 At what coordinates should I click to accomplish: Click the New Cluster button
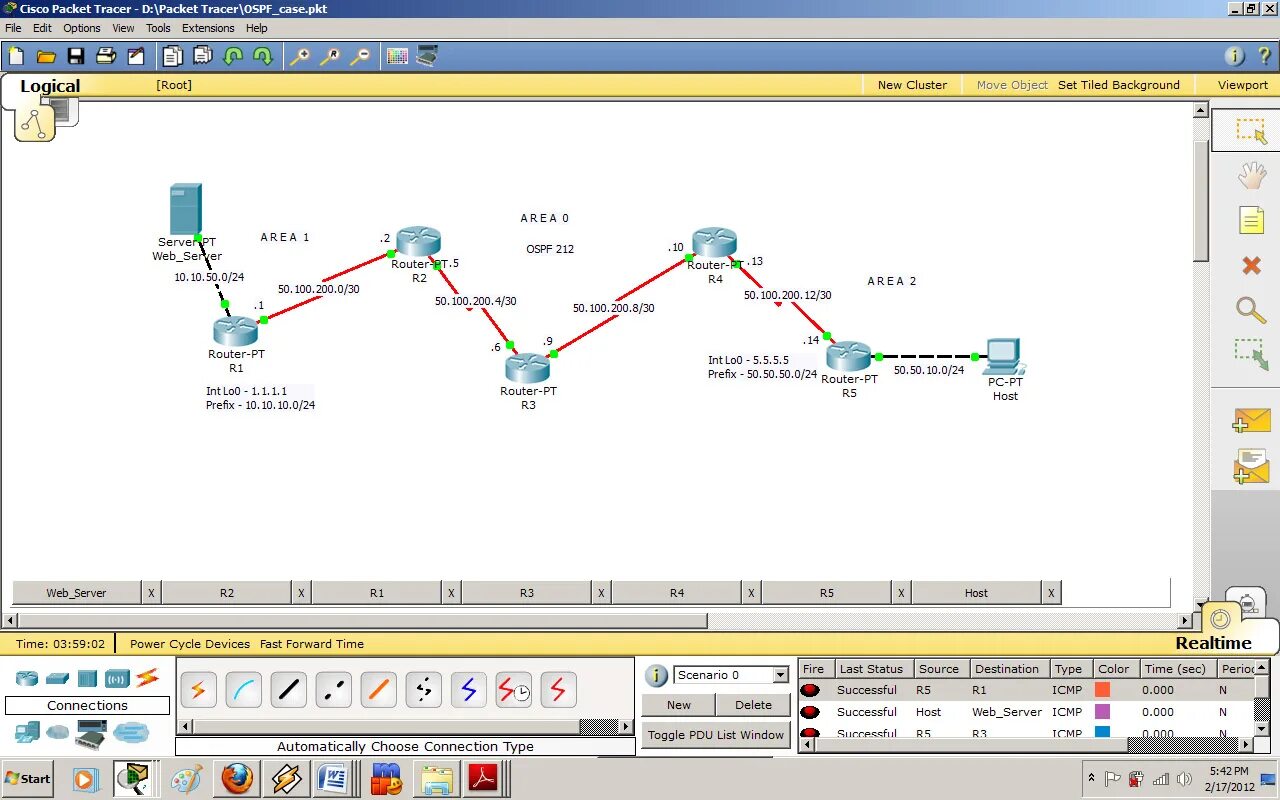click(x=912, y=85)
